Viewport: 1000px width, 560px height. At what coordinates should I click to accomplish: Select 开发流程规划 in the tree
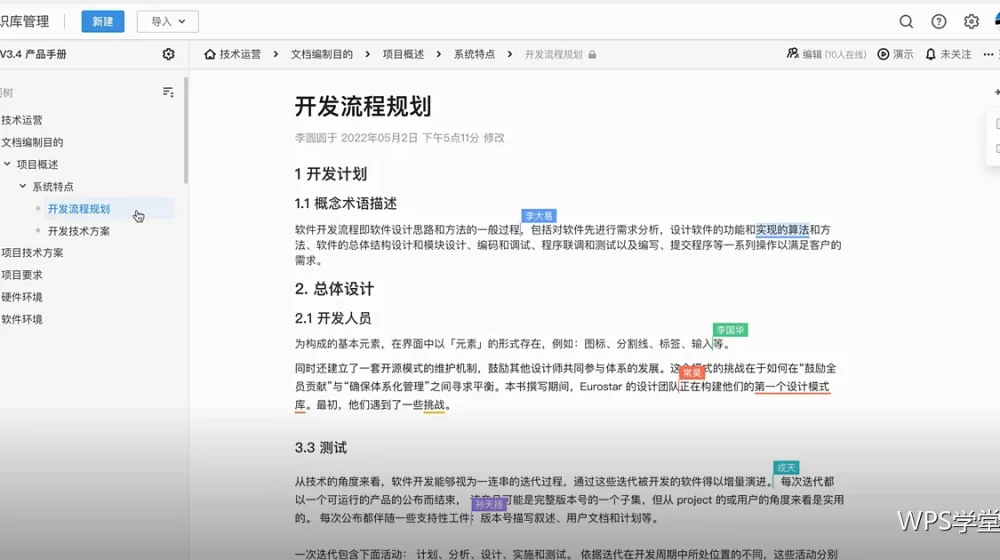tap(78, 209)
